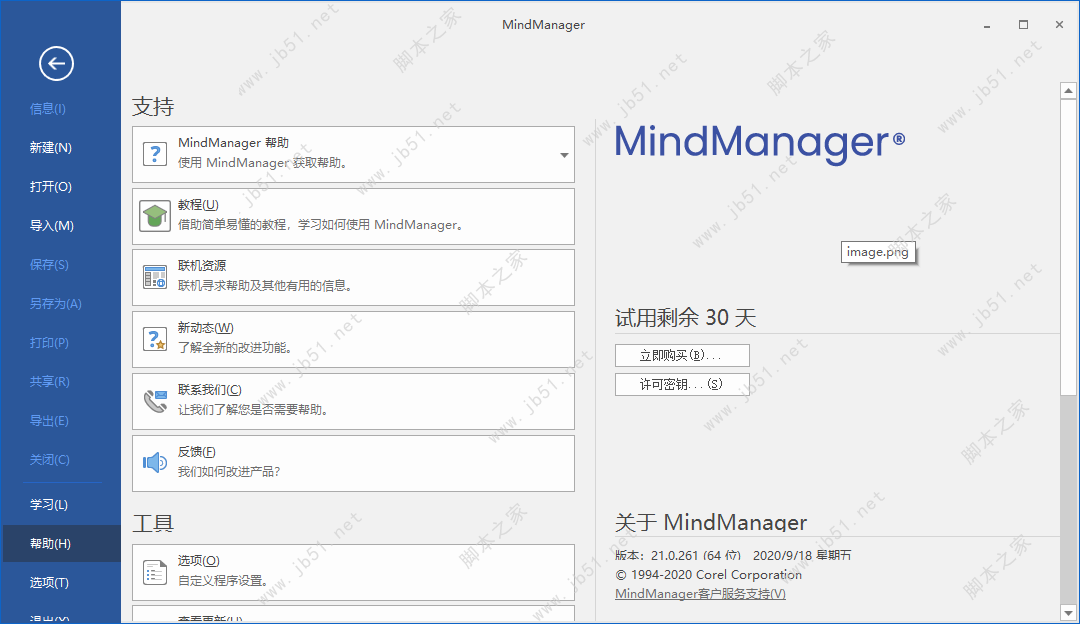Screen dimensions: 1080x624
Task: Click the version text 21.0.261
Action: 674,555
